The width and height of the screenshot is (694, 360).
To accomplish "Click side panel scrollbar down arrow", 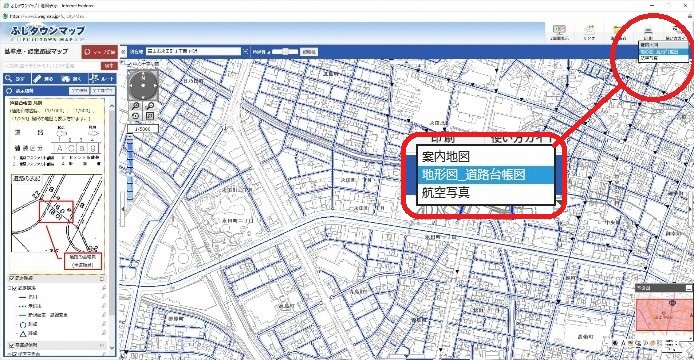I will pos(112,347).
